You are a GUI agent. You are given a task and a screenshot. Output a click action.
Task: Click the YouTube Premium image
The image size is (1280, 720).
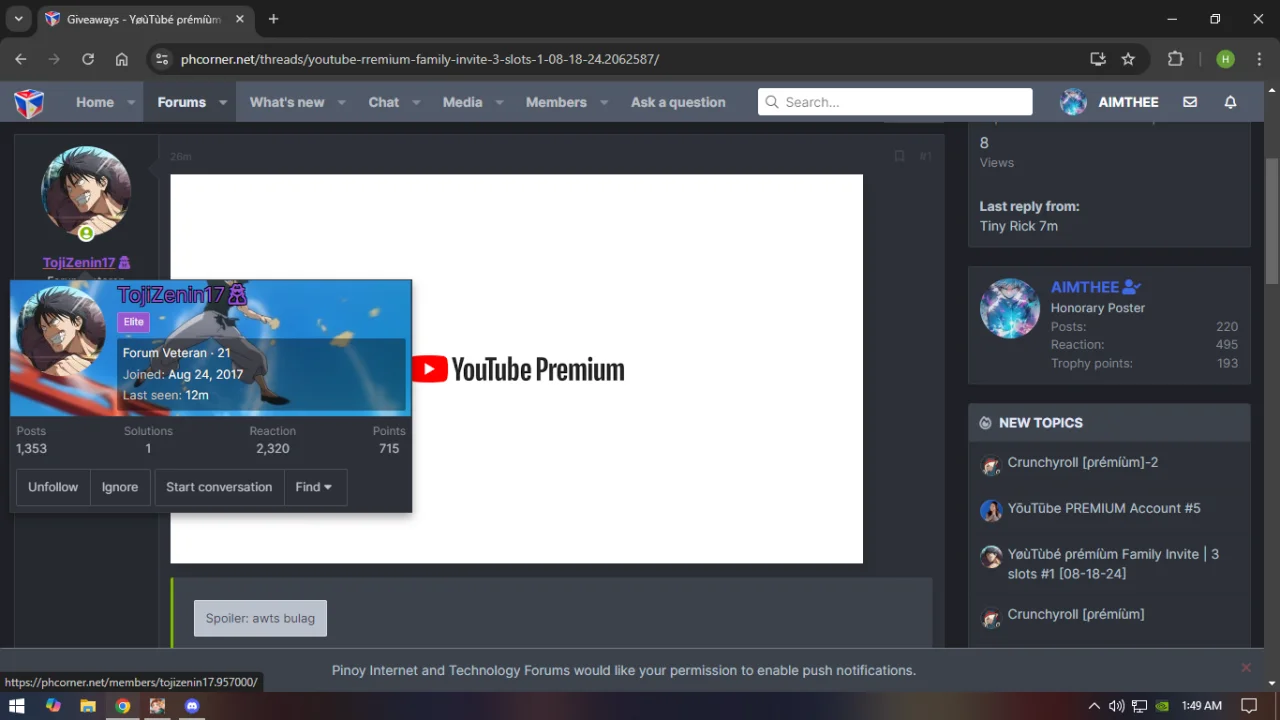coord(516,369)
